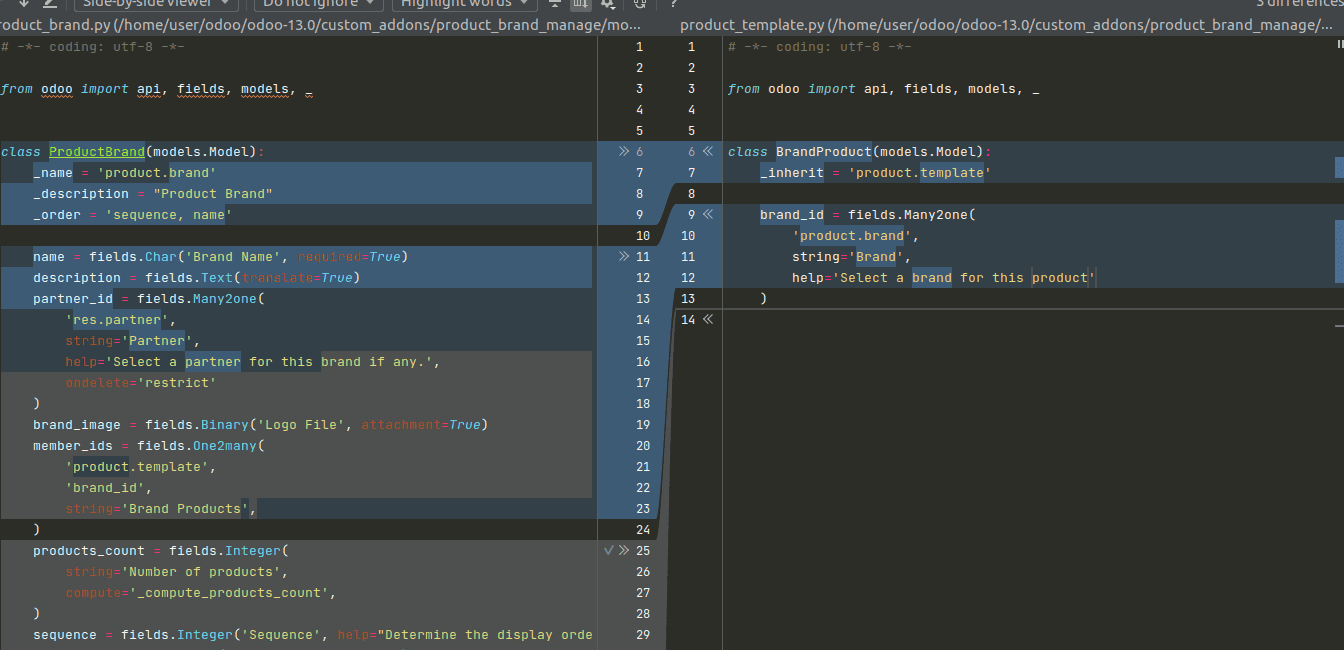Click the _order = 'sequence, name' line
1344x650 pixels.
tap(133, 215)
